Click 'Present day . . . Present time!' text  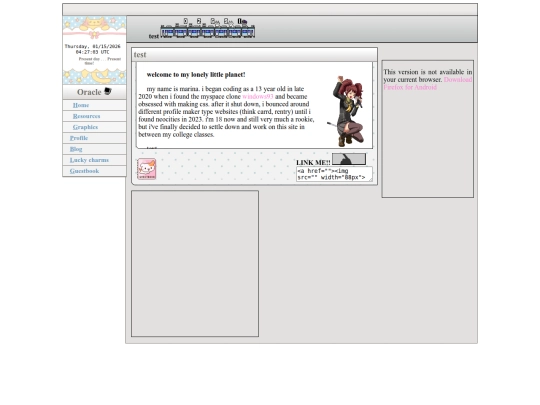tap(100, 61)
